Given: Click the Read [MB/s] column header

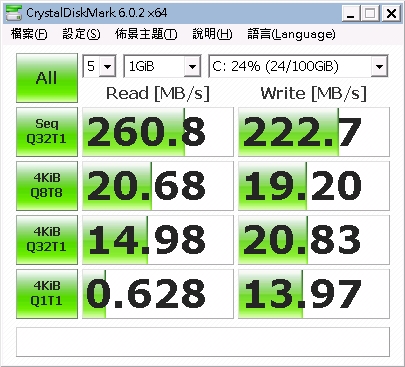Looking at the screenshot, I should click(x=158, y=93).
